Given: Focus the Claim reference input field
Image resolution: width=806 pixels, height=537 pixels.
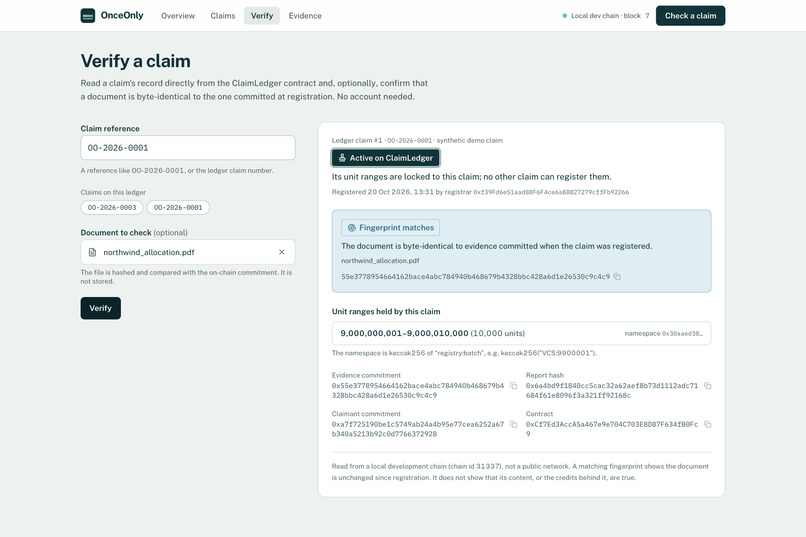Looking at the screenshot, I should click(188, 147).
